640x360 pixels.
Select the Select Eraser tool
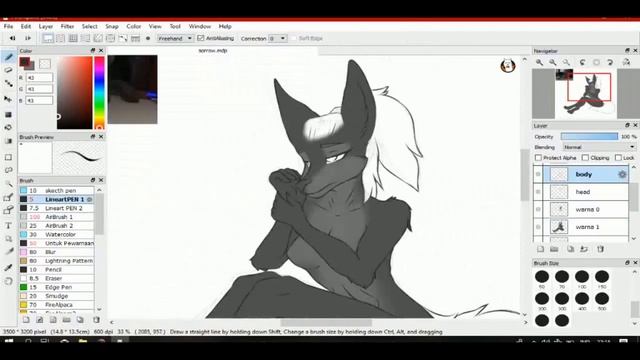pyautogui.click(x=9, y=210)
